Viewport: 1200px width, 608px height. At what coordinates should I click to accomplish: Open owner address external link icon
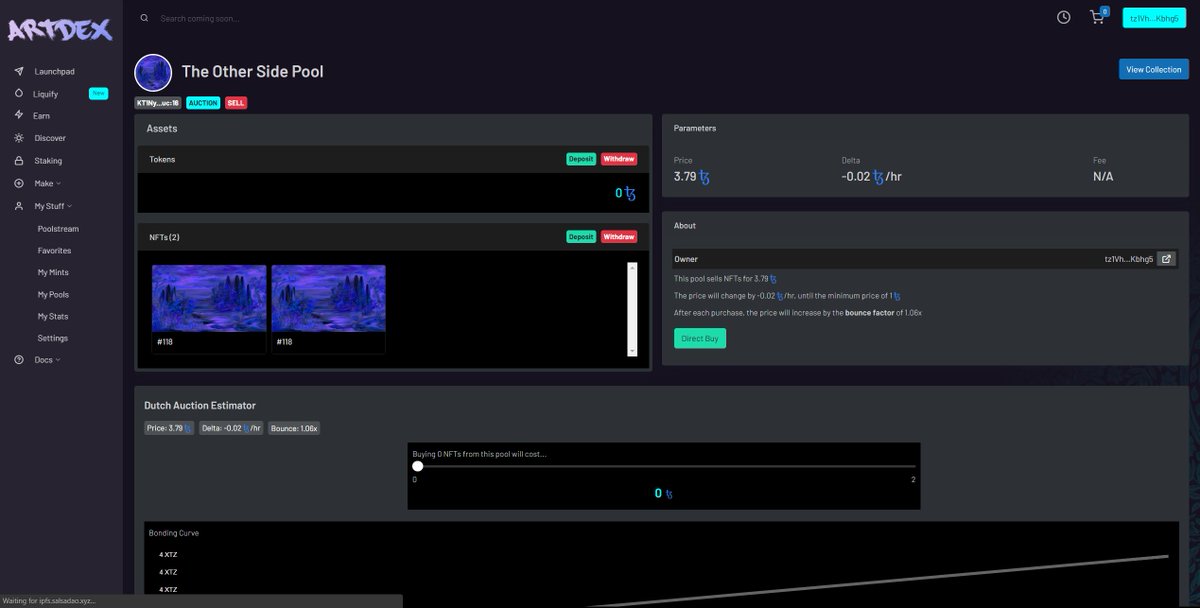click(x=1166, y=259)
